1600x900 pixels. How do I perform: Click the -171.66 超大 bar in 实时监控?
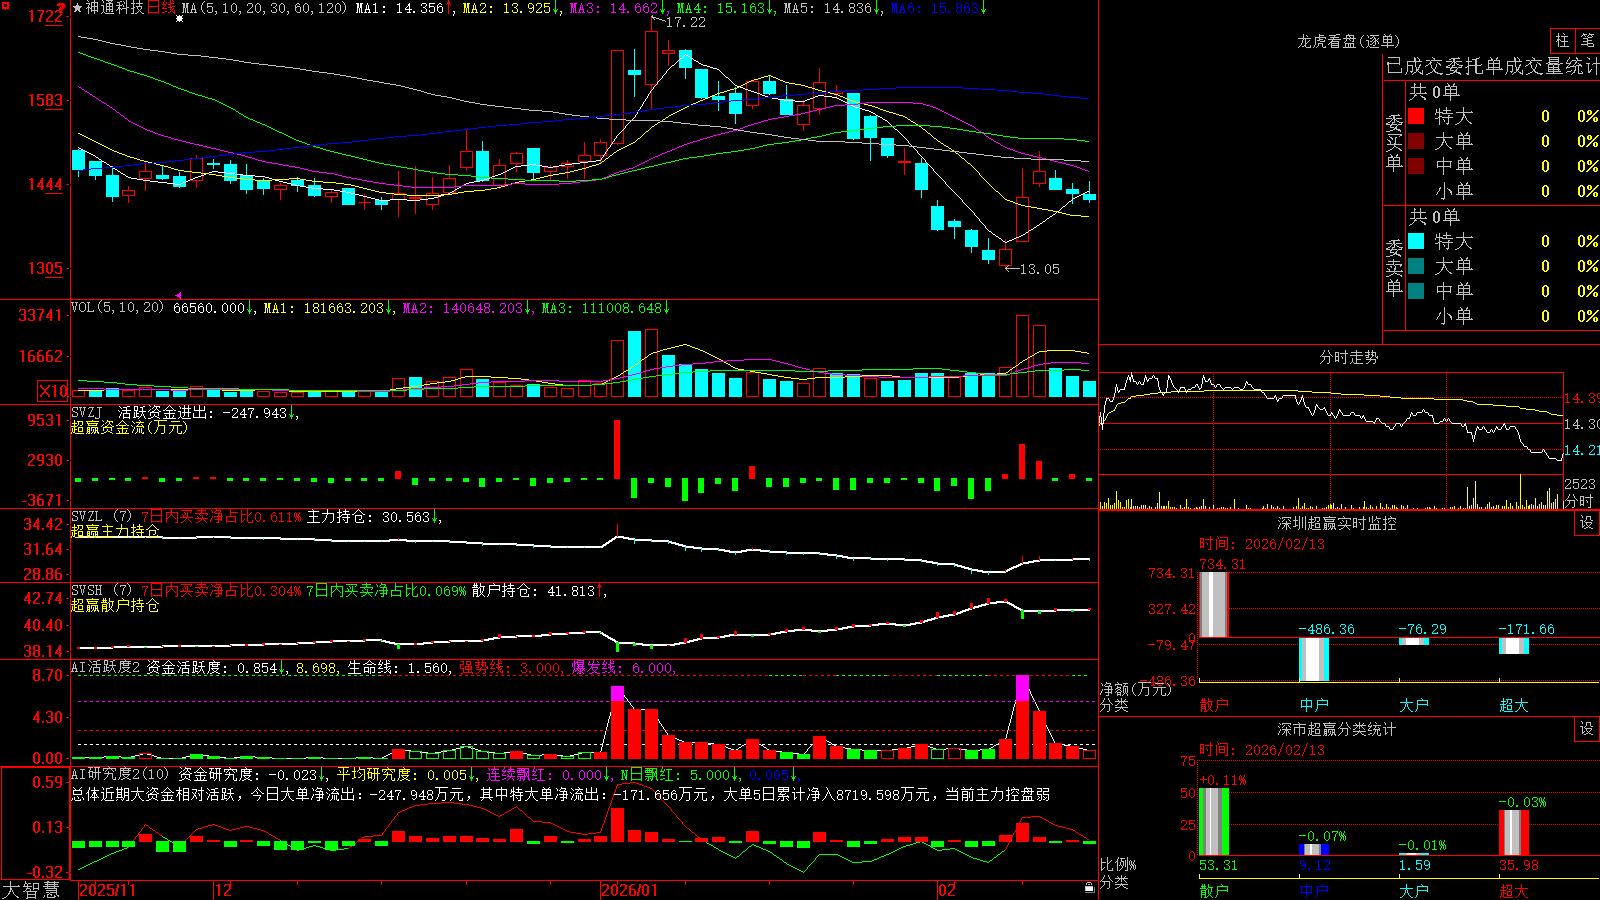1514,645
